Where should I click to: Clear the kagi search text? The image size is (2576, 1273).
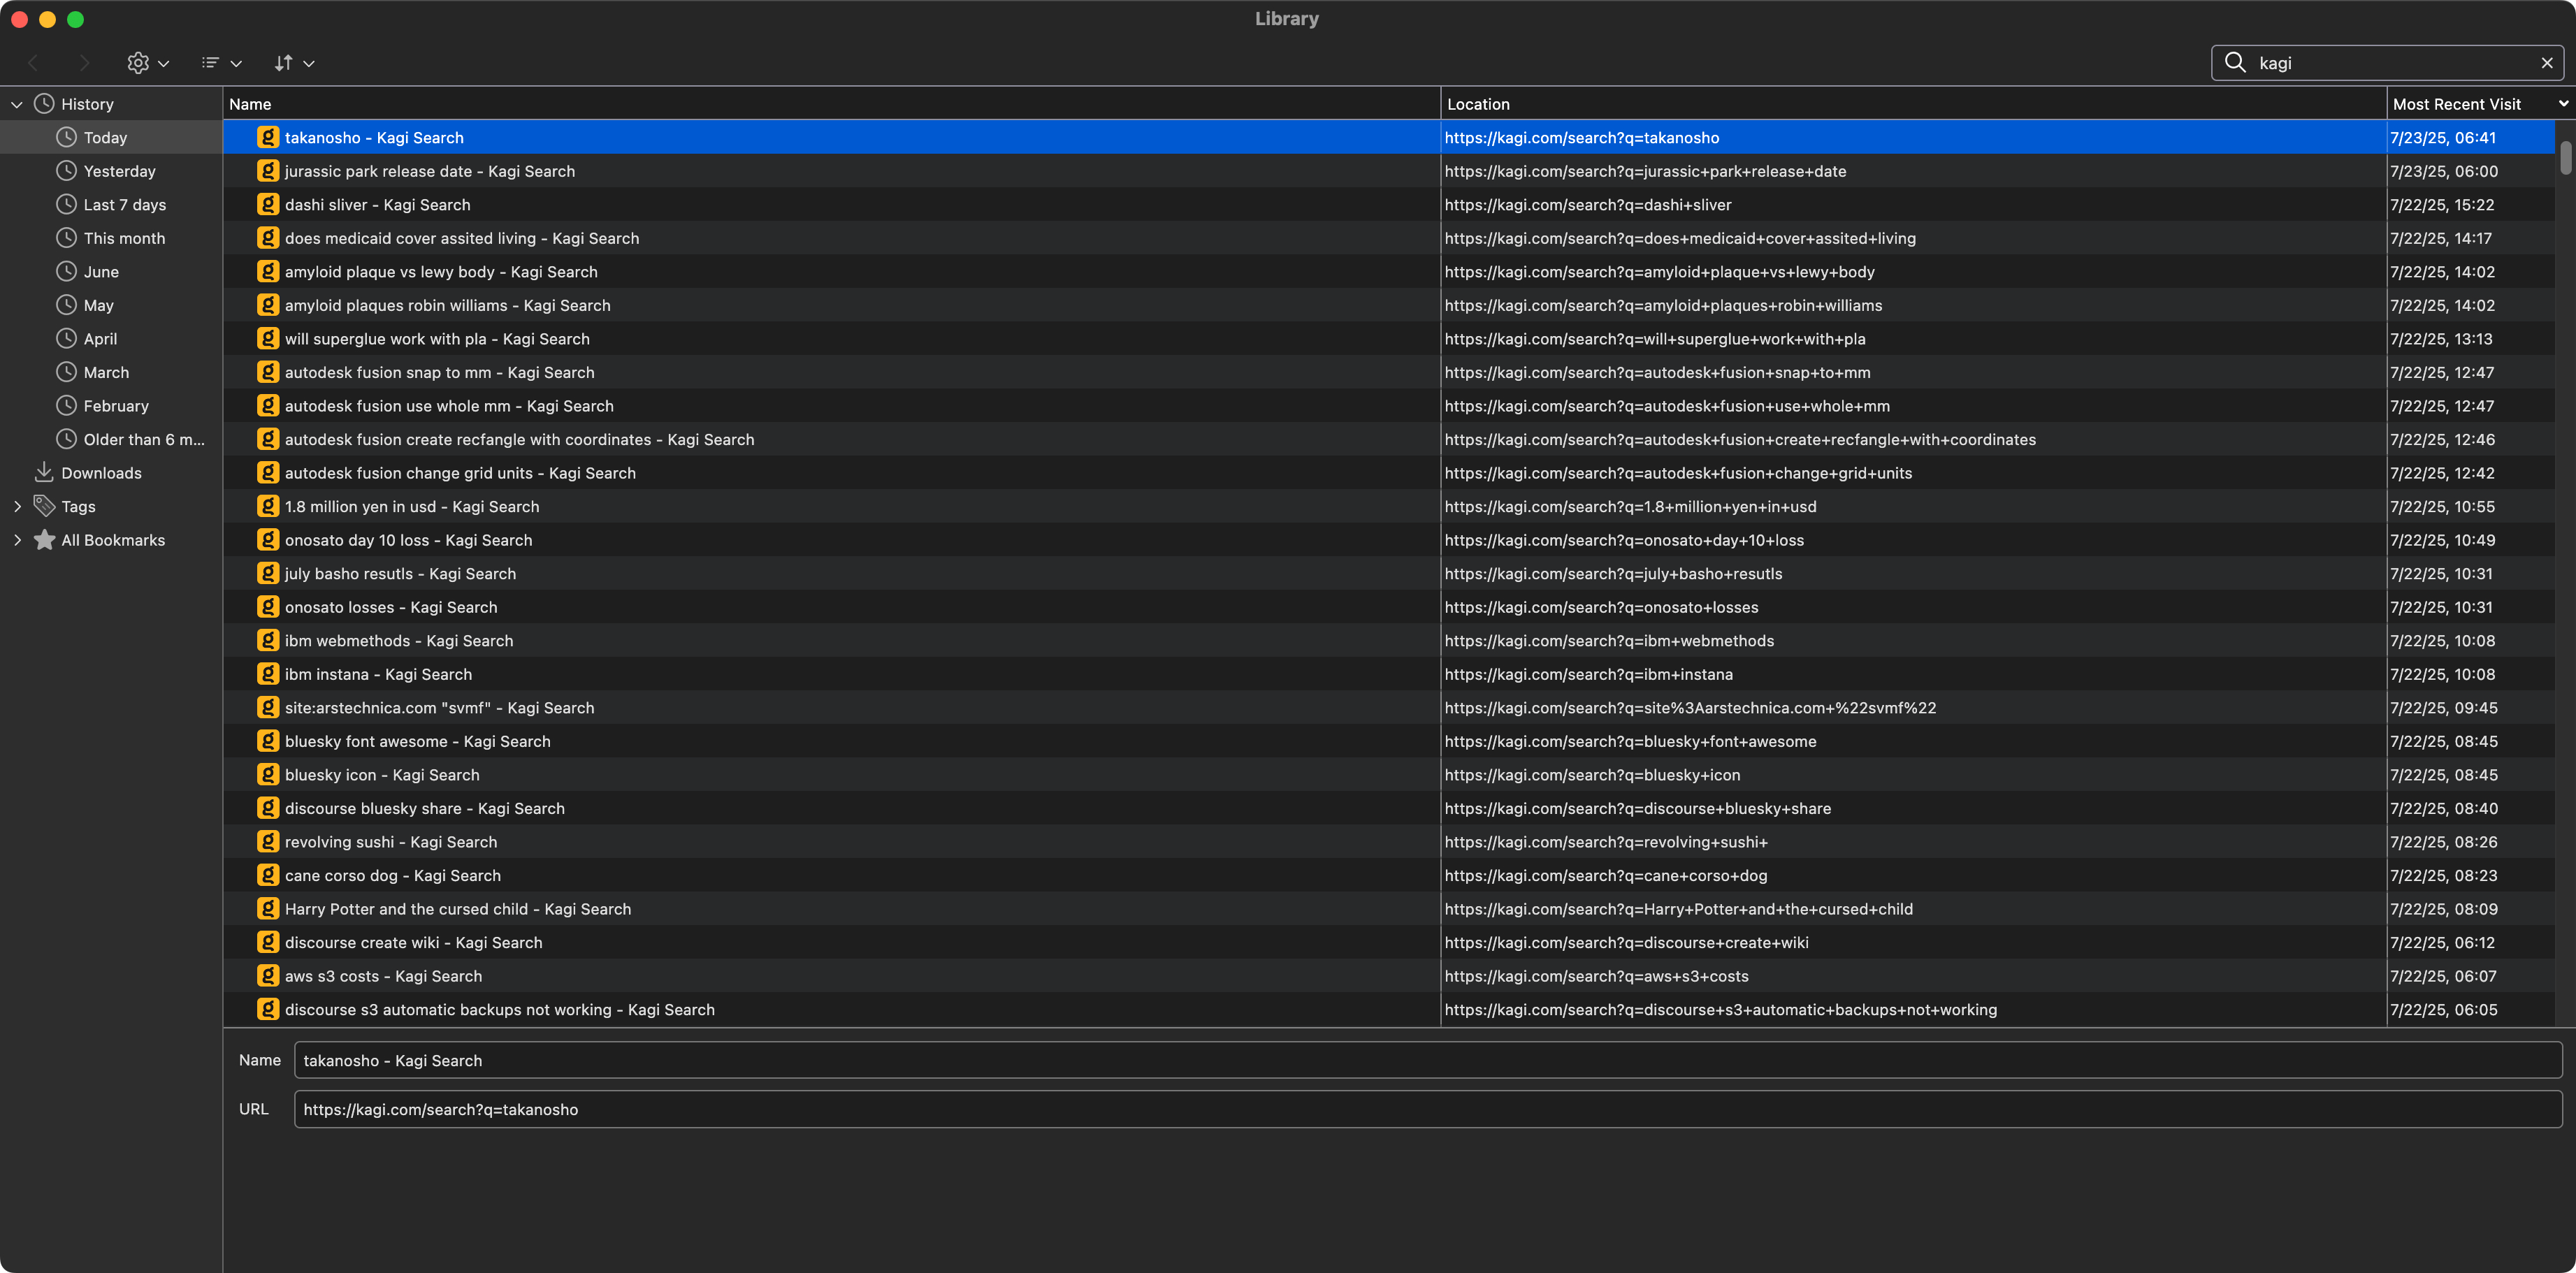click(x=2547, y=63)
